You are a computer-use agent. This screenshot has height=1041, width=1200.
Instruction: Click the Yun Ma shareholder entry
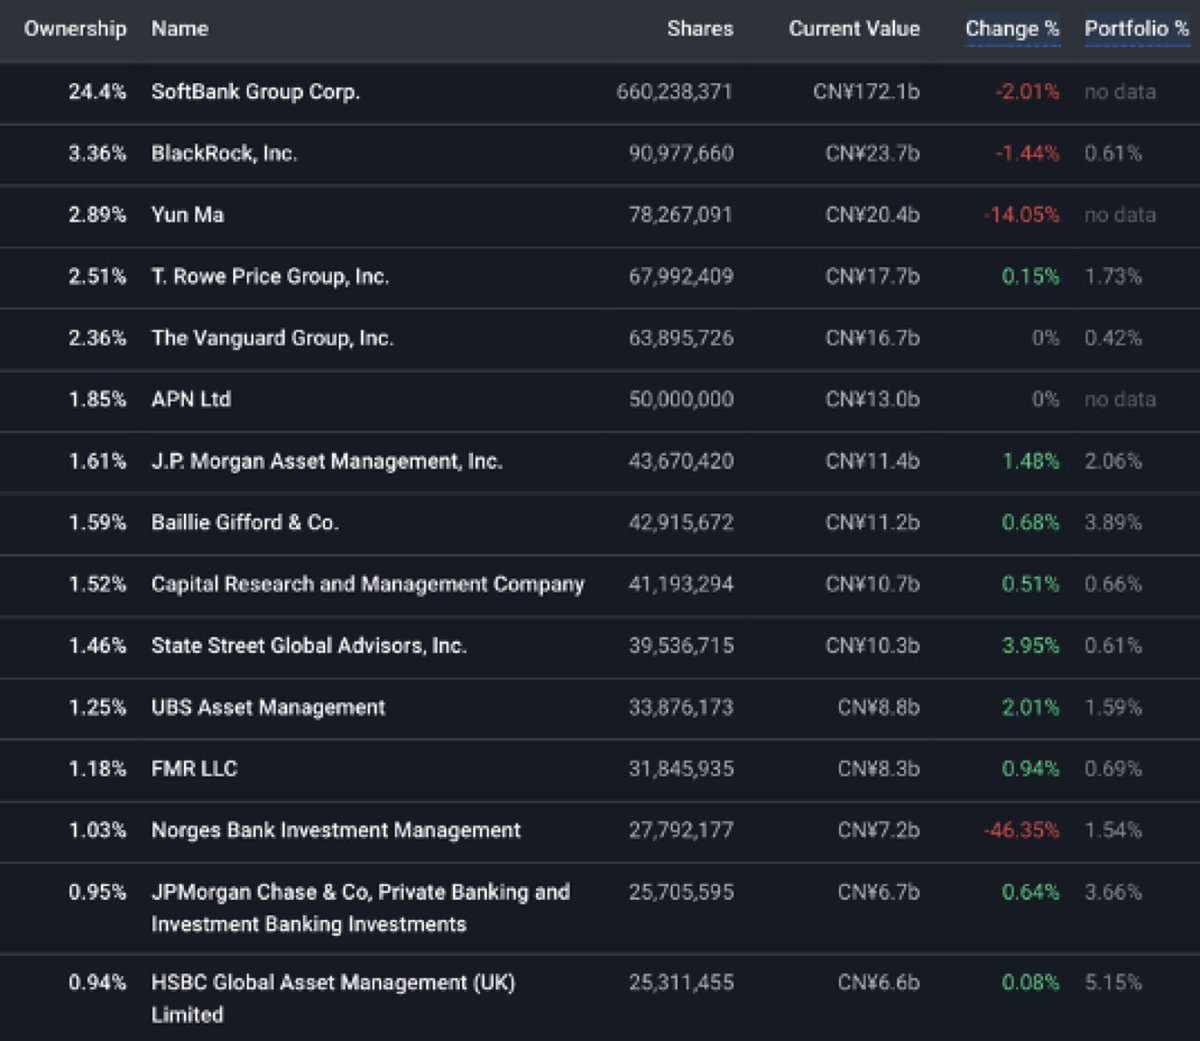pyautogui.click(x=188, y=215)
